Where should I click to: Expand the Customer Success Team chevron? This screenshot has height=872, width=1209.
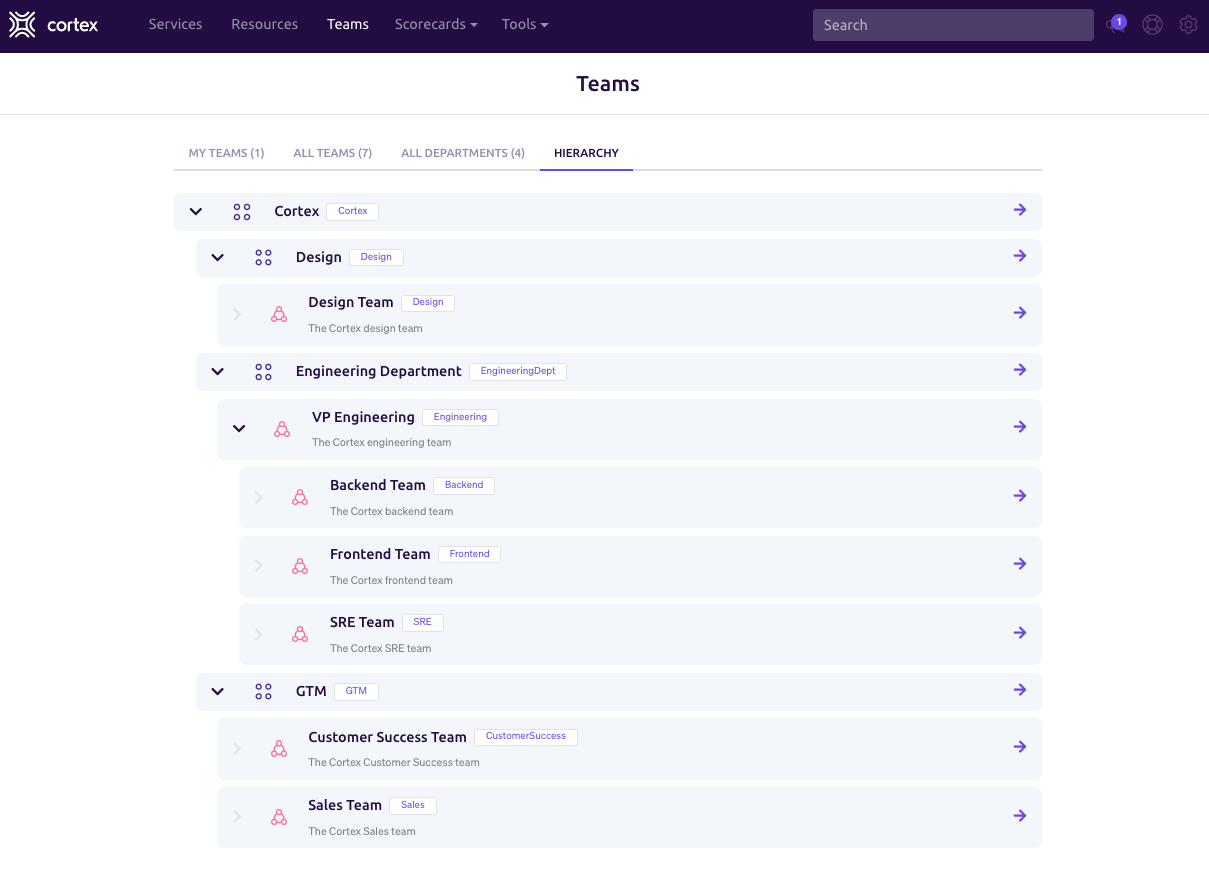point(237,748)
